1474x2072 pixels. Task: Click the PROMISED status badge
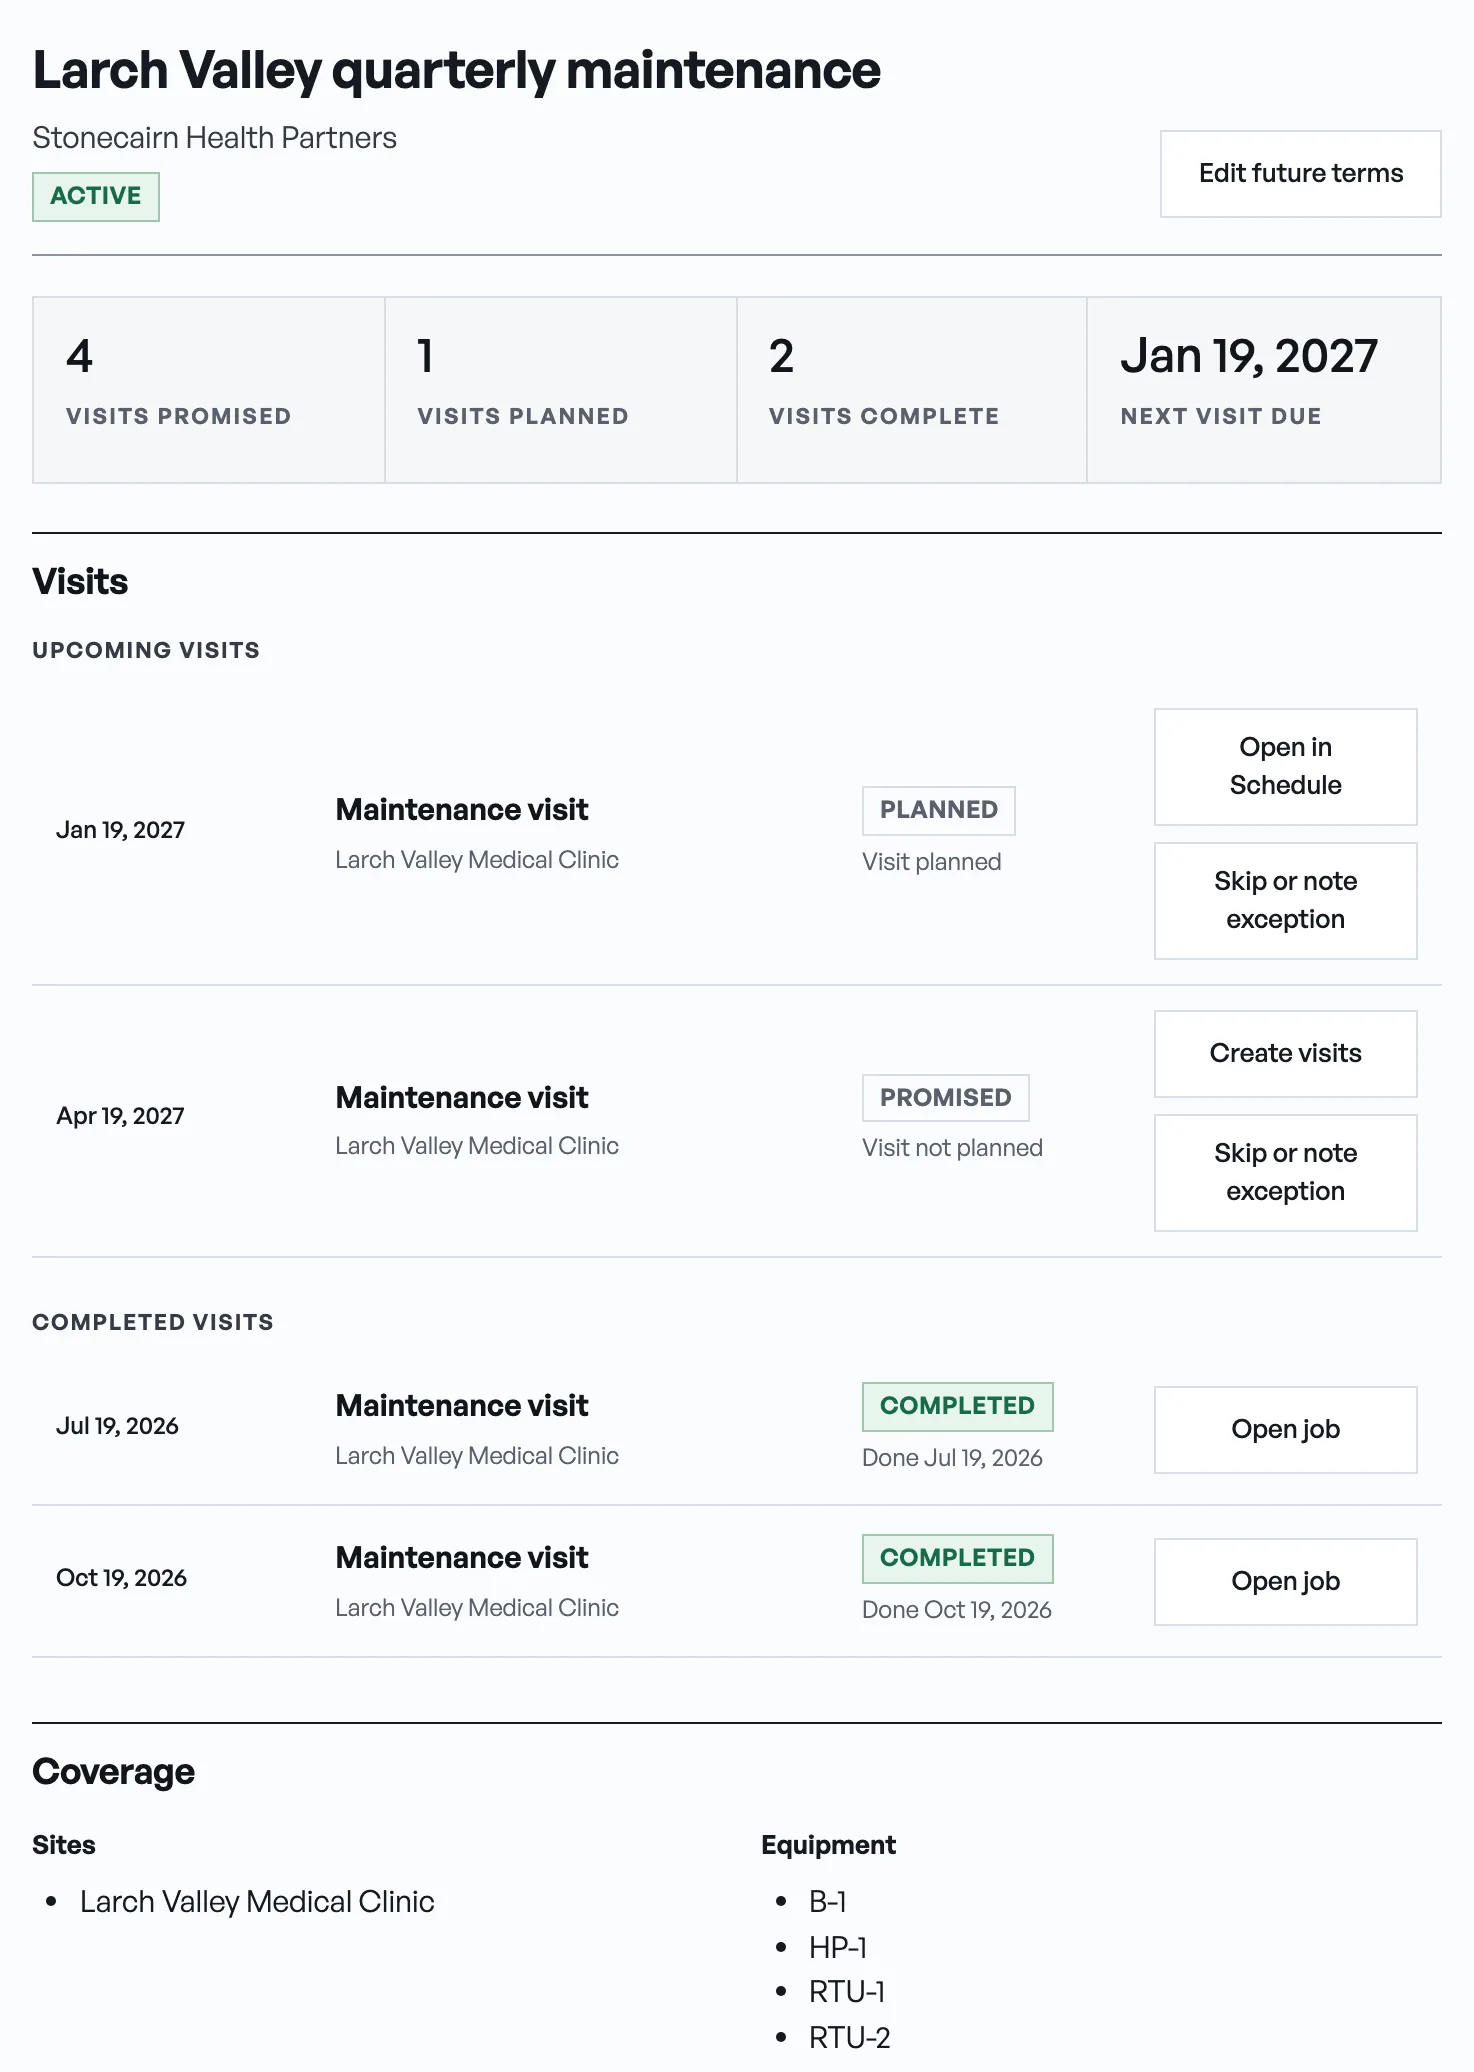click(x=946, y=1098)
